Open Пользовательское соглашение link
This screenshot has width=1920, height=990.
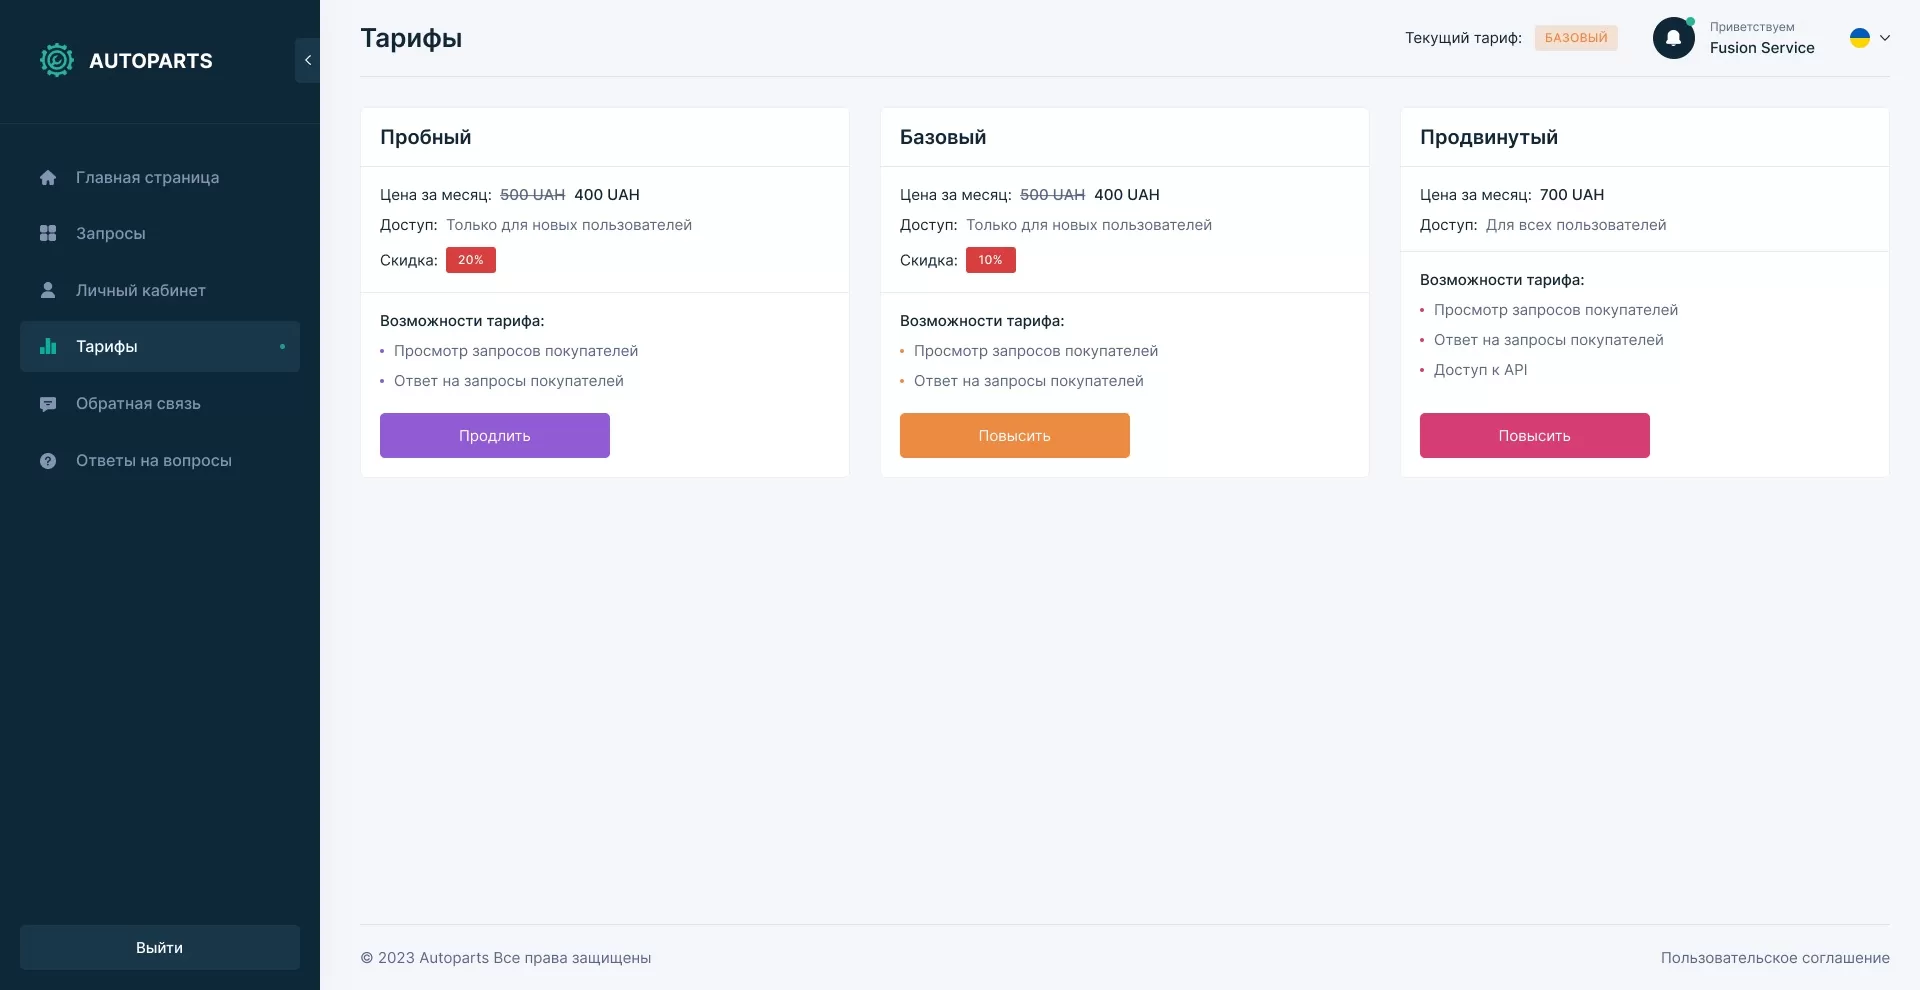tap(1775, 958)
